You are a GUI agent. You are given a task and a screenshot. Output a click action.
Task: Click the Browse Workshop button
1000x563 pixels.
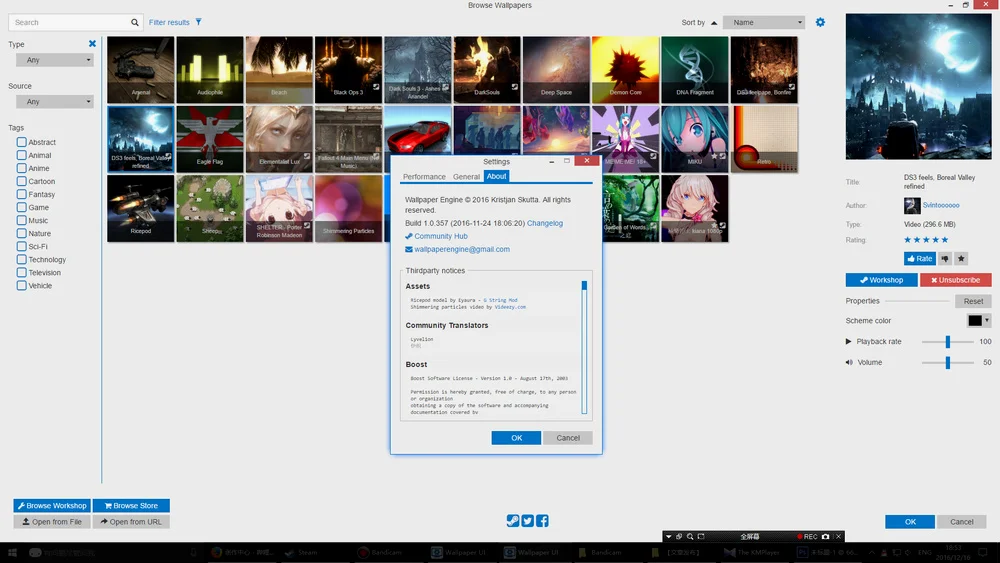(x=52, y=506)
